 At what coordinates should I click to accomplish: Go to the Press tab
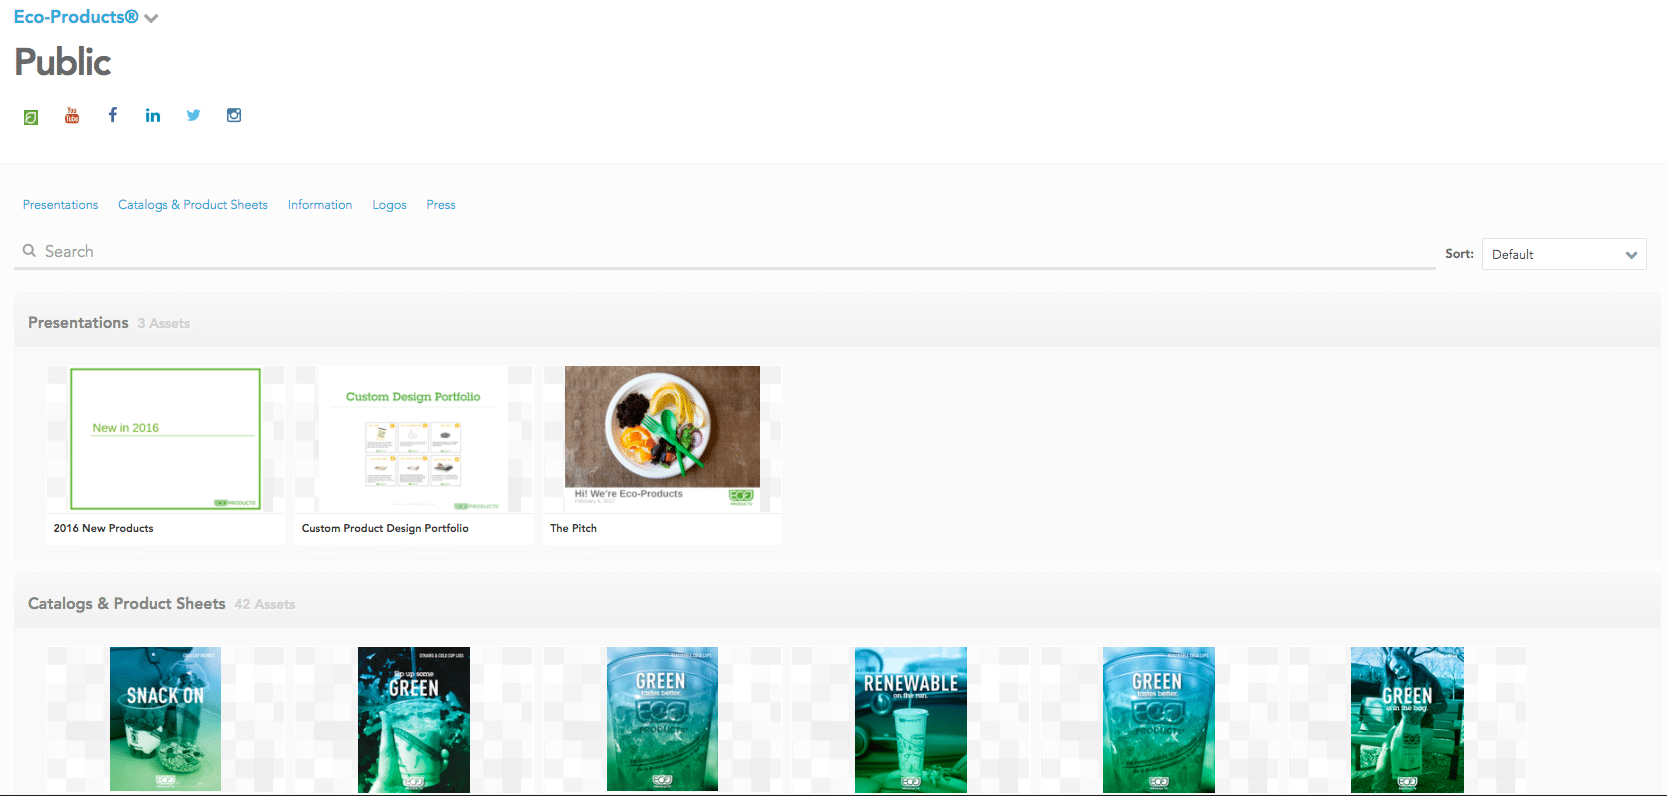(441, 205)
